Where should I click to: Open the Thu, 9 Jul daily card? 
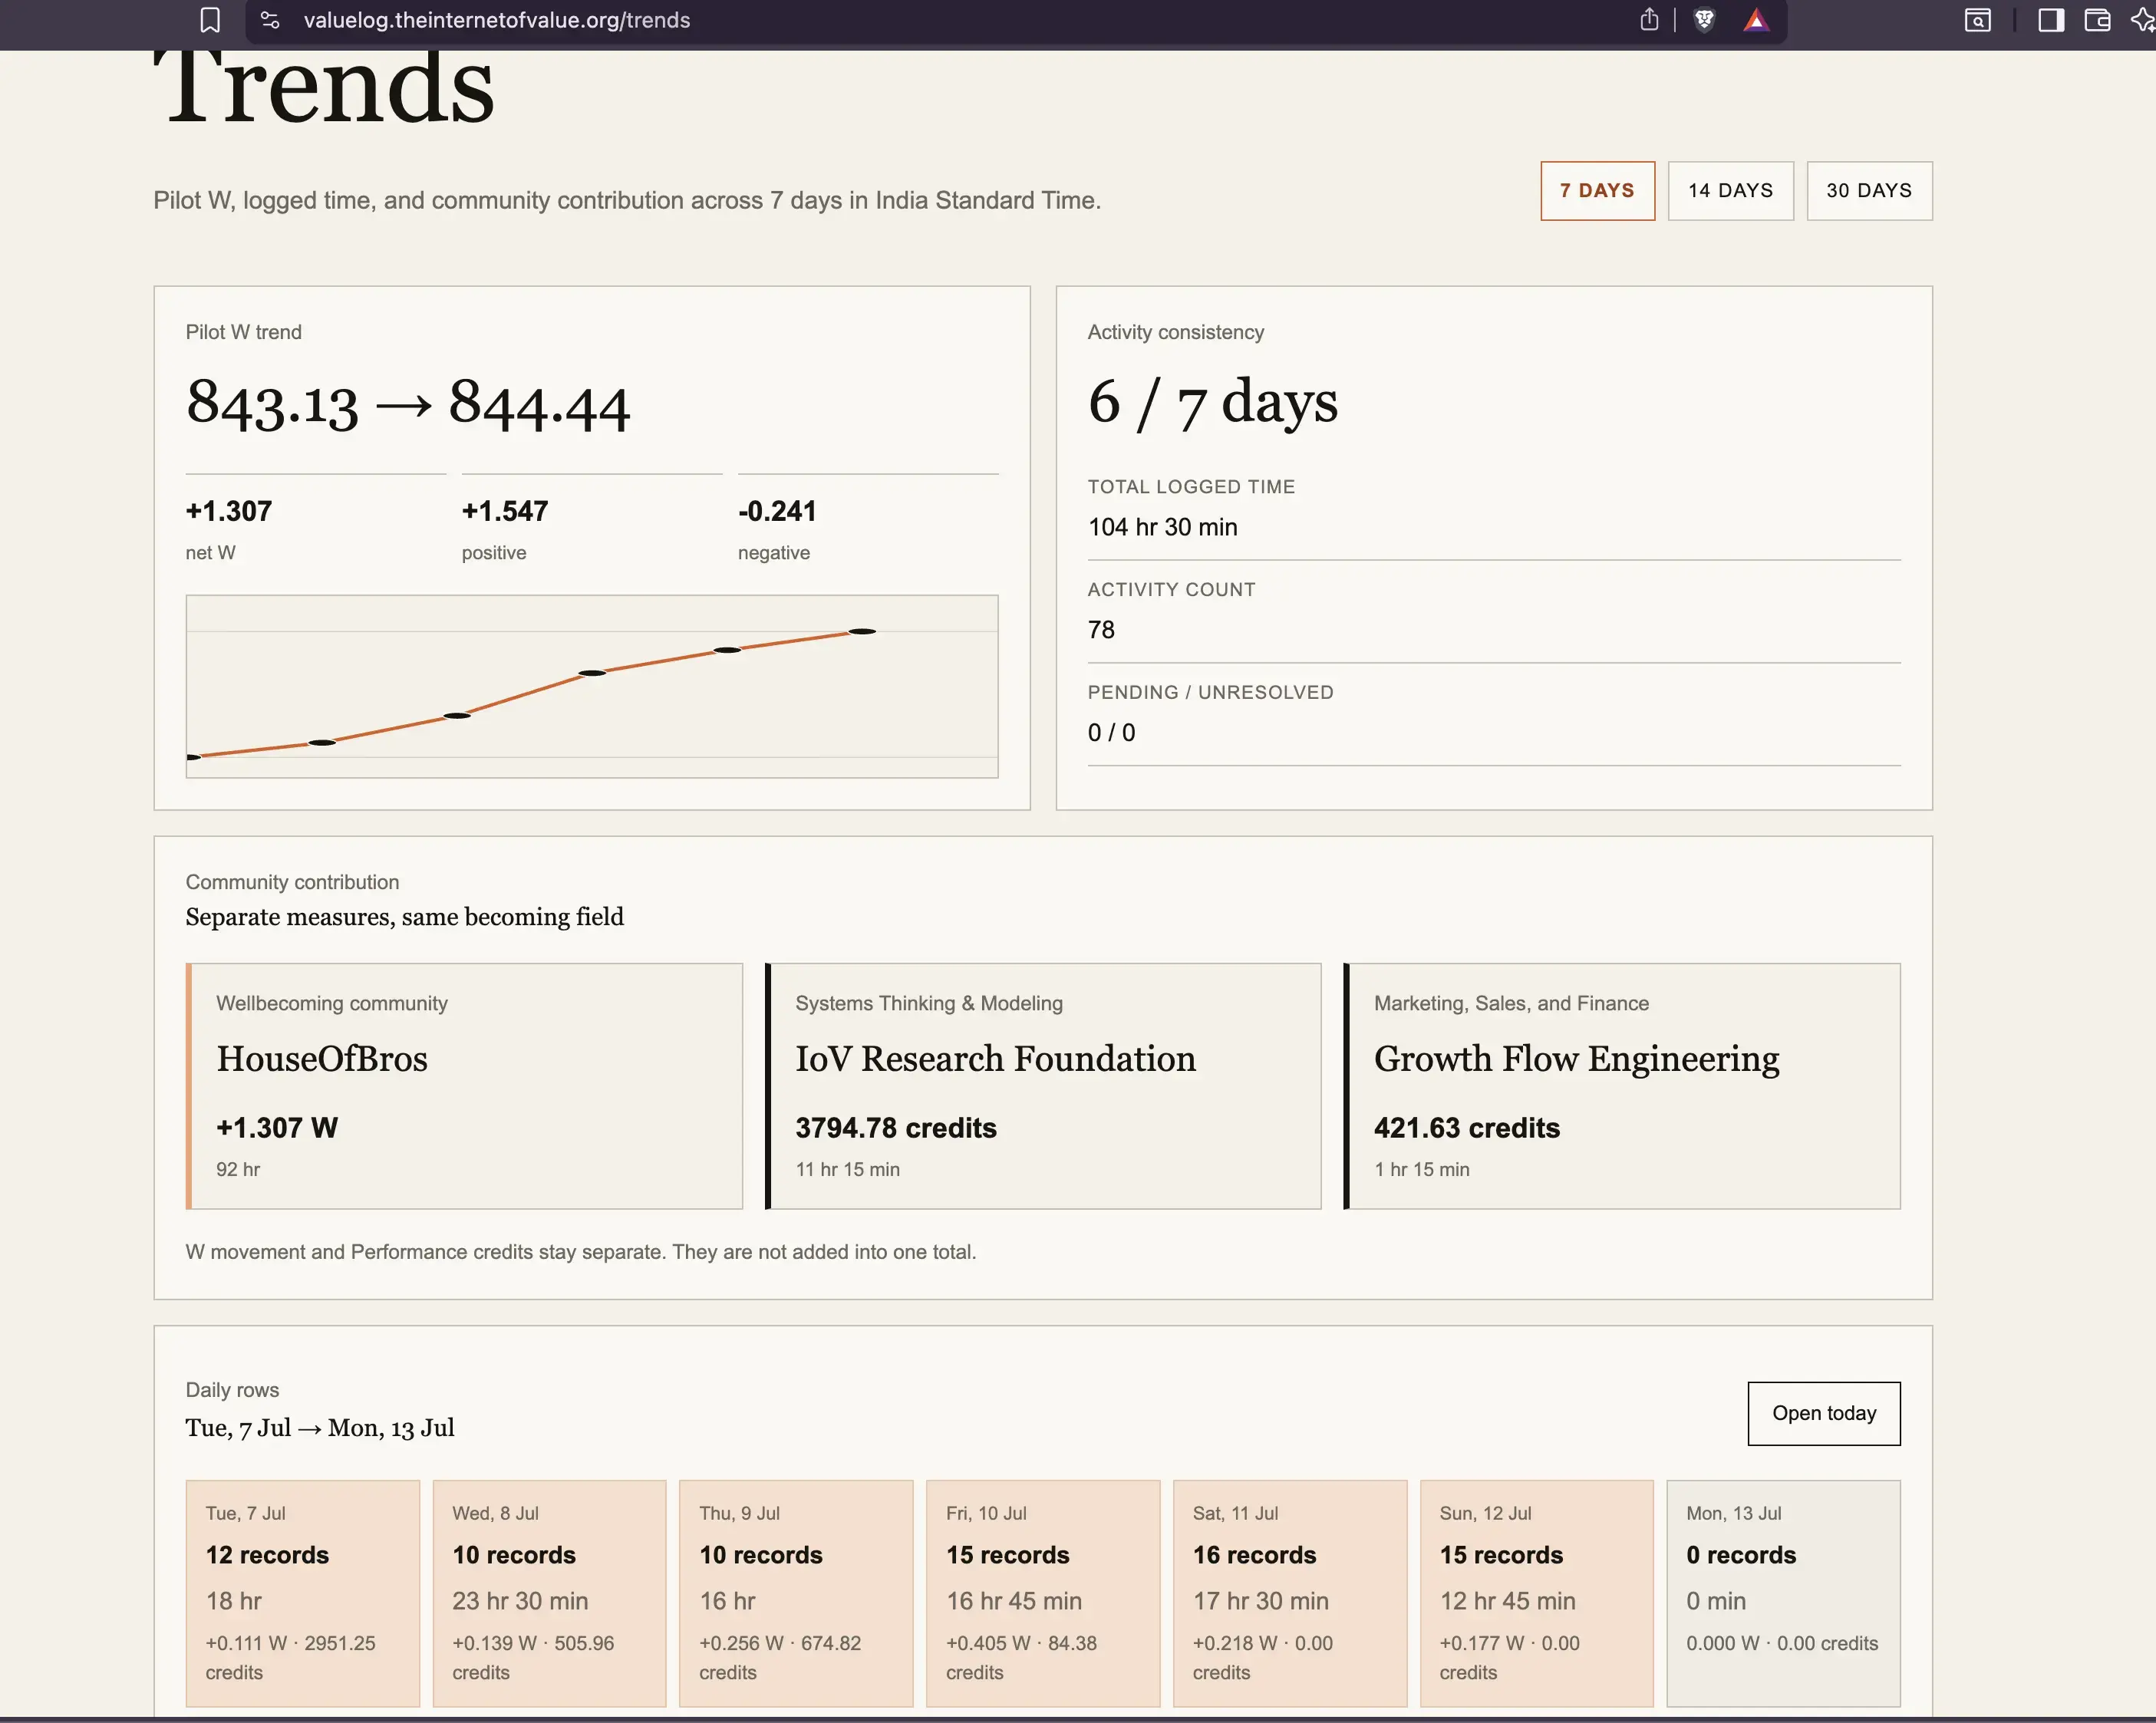796,1593
